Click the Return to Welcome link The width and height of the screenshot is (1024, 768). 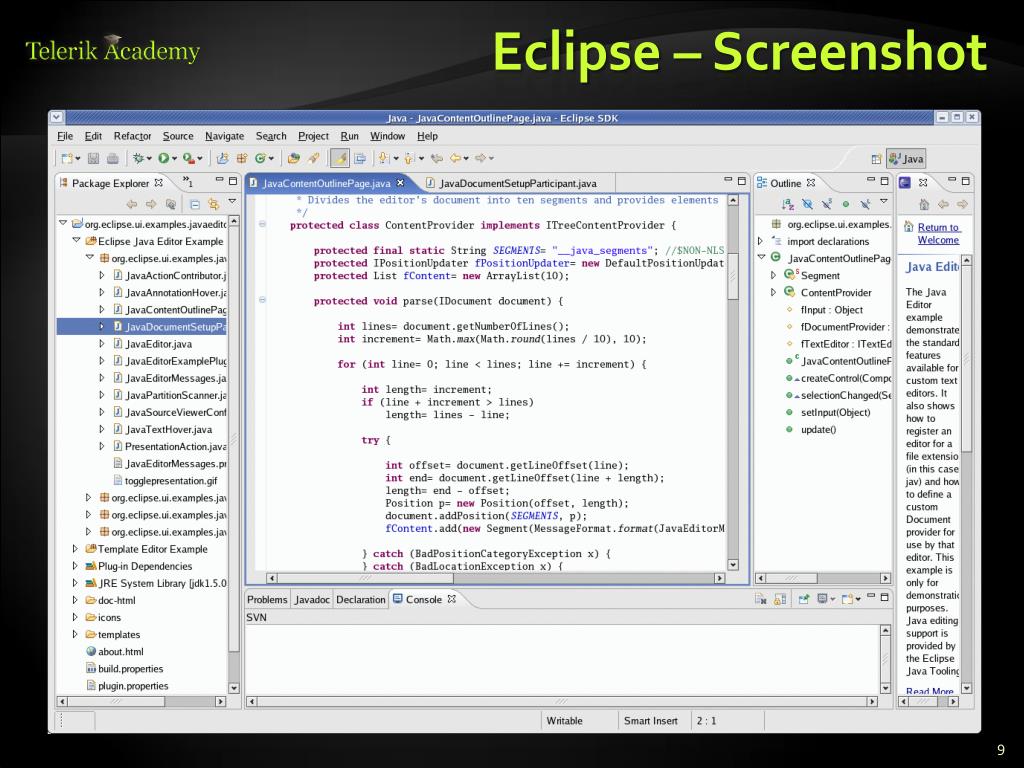pyautogui.click(x=938, y=233)
